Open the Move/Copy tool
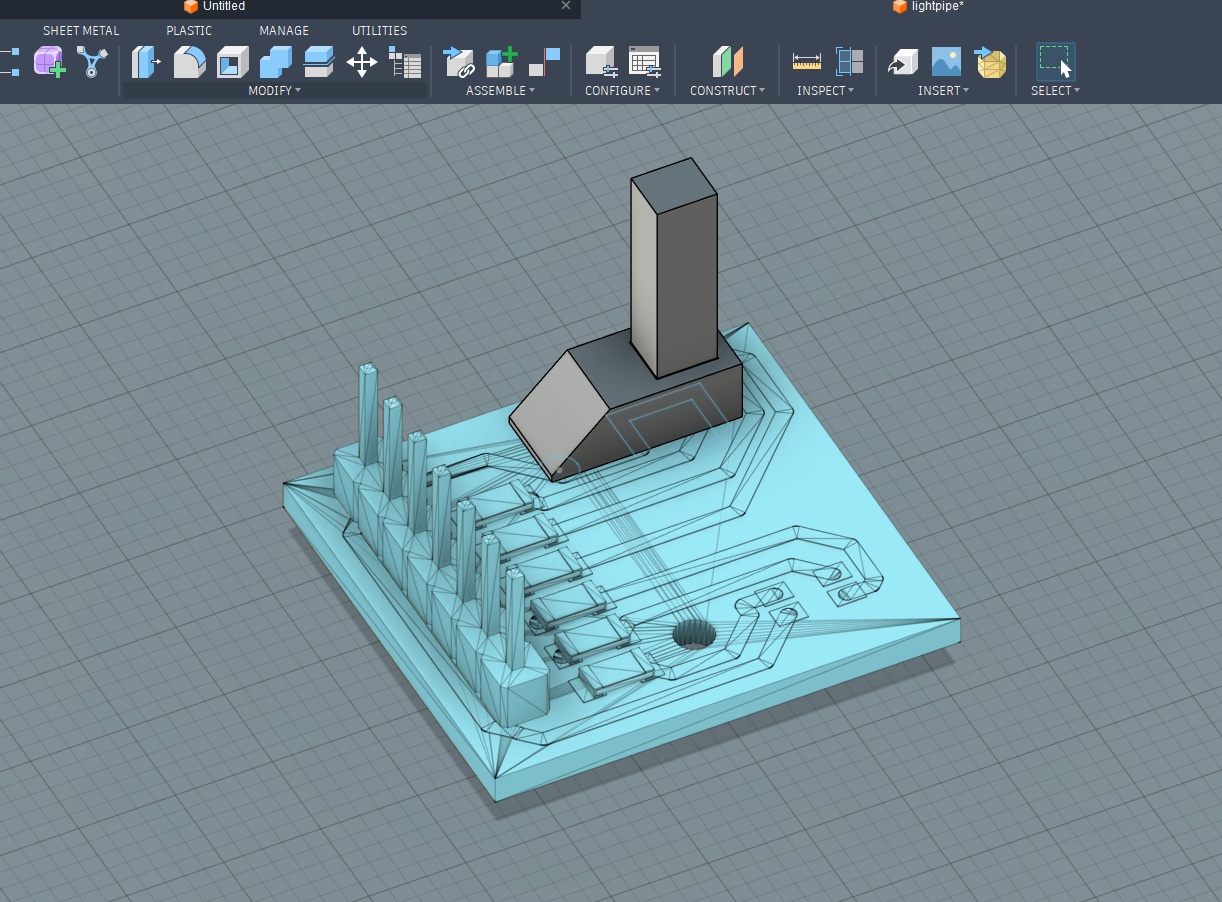 [x=362, y=62]
